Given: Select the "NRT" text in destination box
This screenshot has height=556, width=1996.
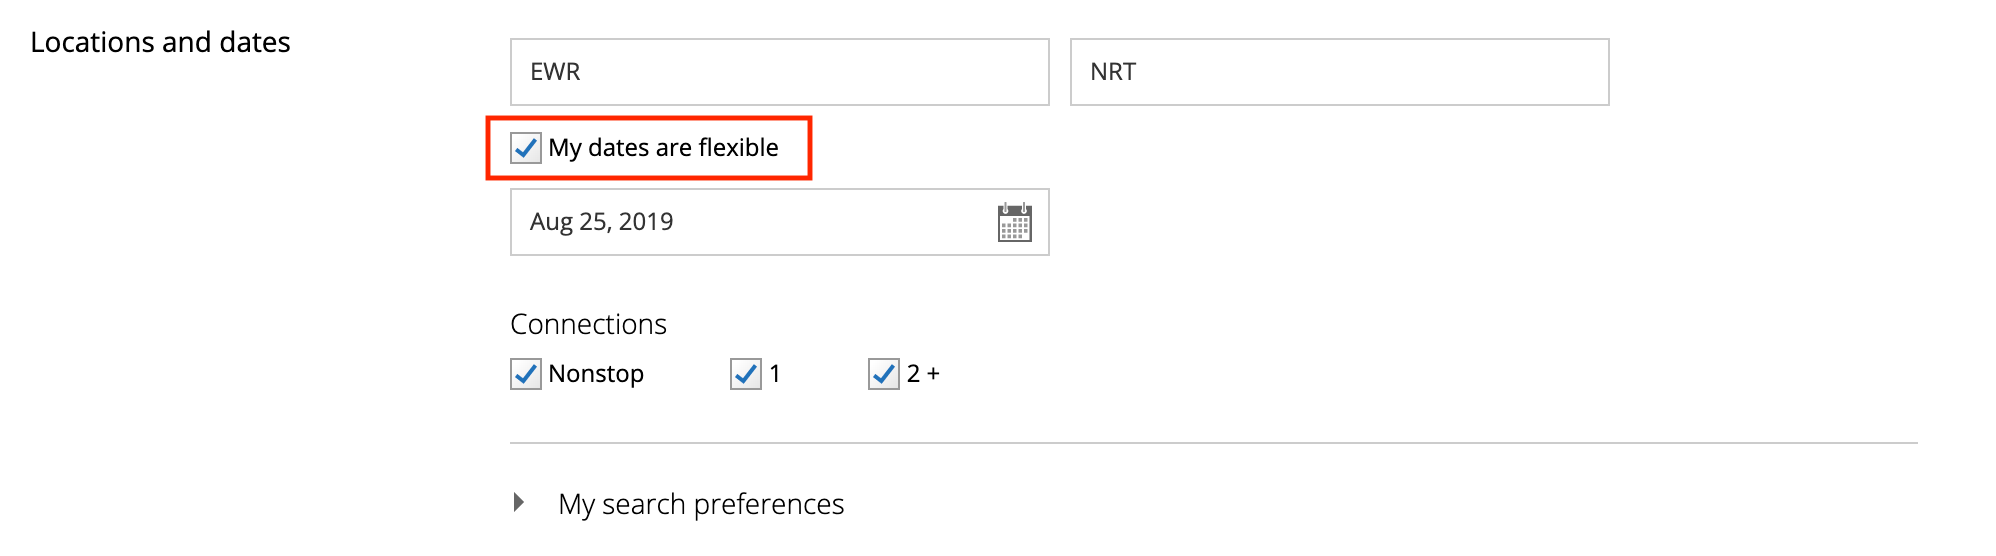Looking at the screenshot, I should 1113,72.
